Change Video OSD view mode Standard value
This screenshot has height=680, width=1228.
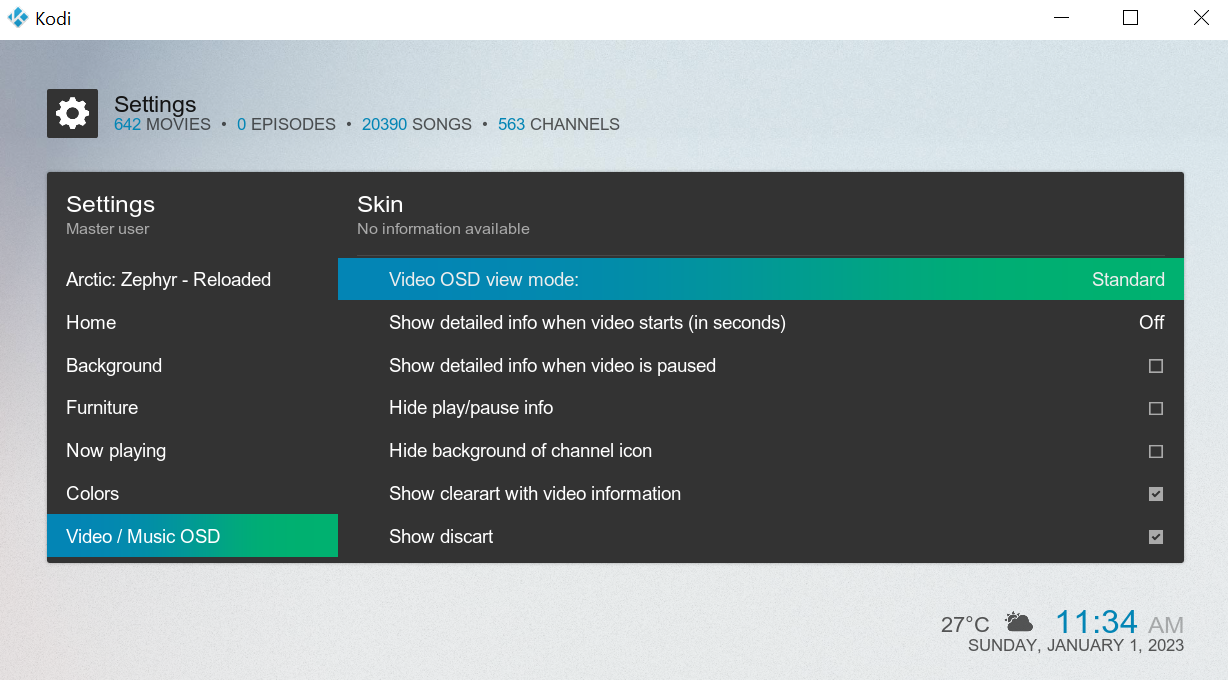(1127, 280)
